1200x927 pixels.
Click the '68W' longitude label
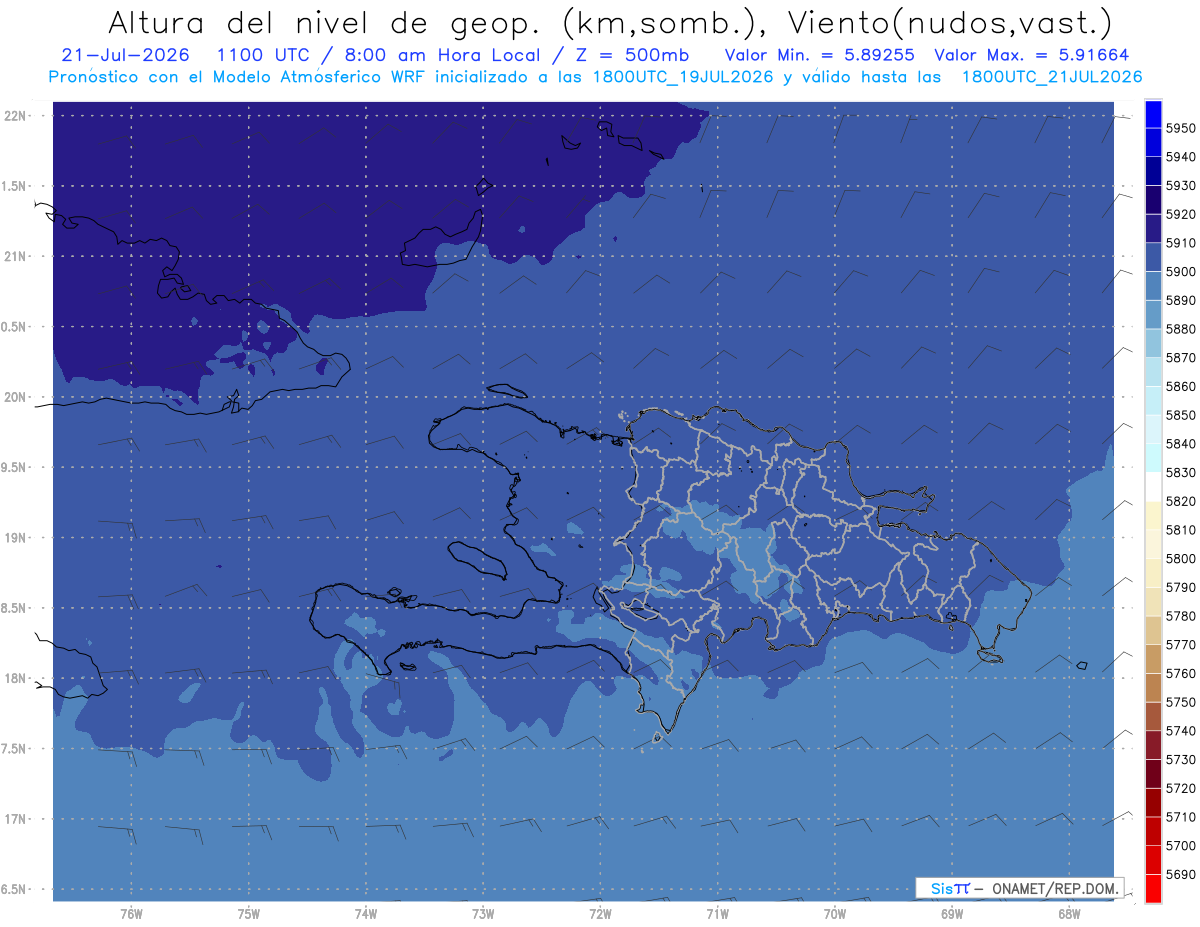tap(1069, 913)
